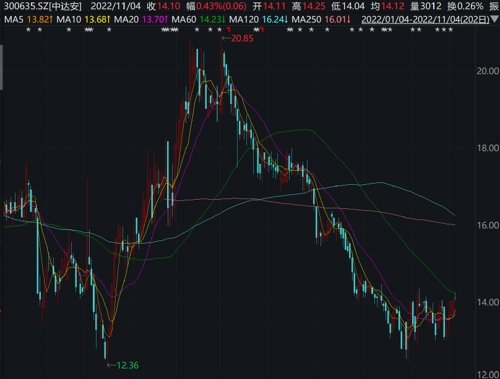Click the star marker below MA10 label
This screenshot has width=500, height=379.
click(69, 30)
